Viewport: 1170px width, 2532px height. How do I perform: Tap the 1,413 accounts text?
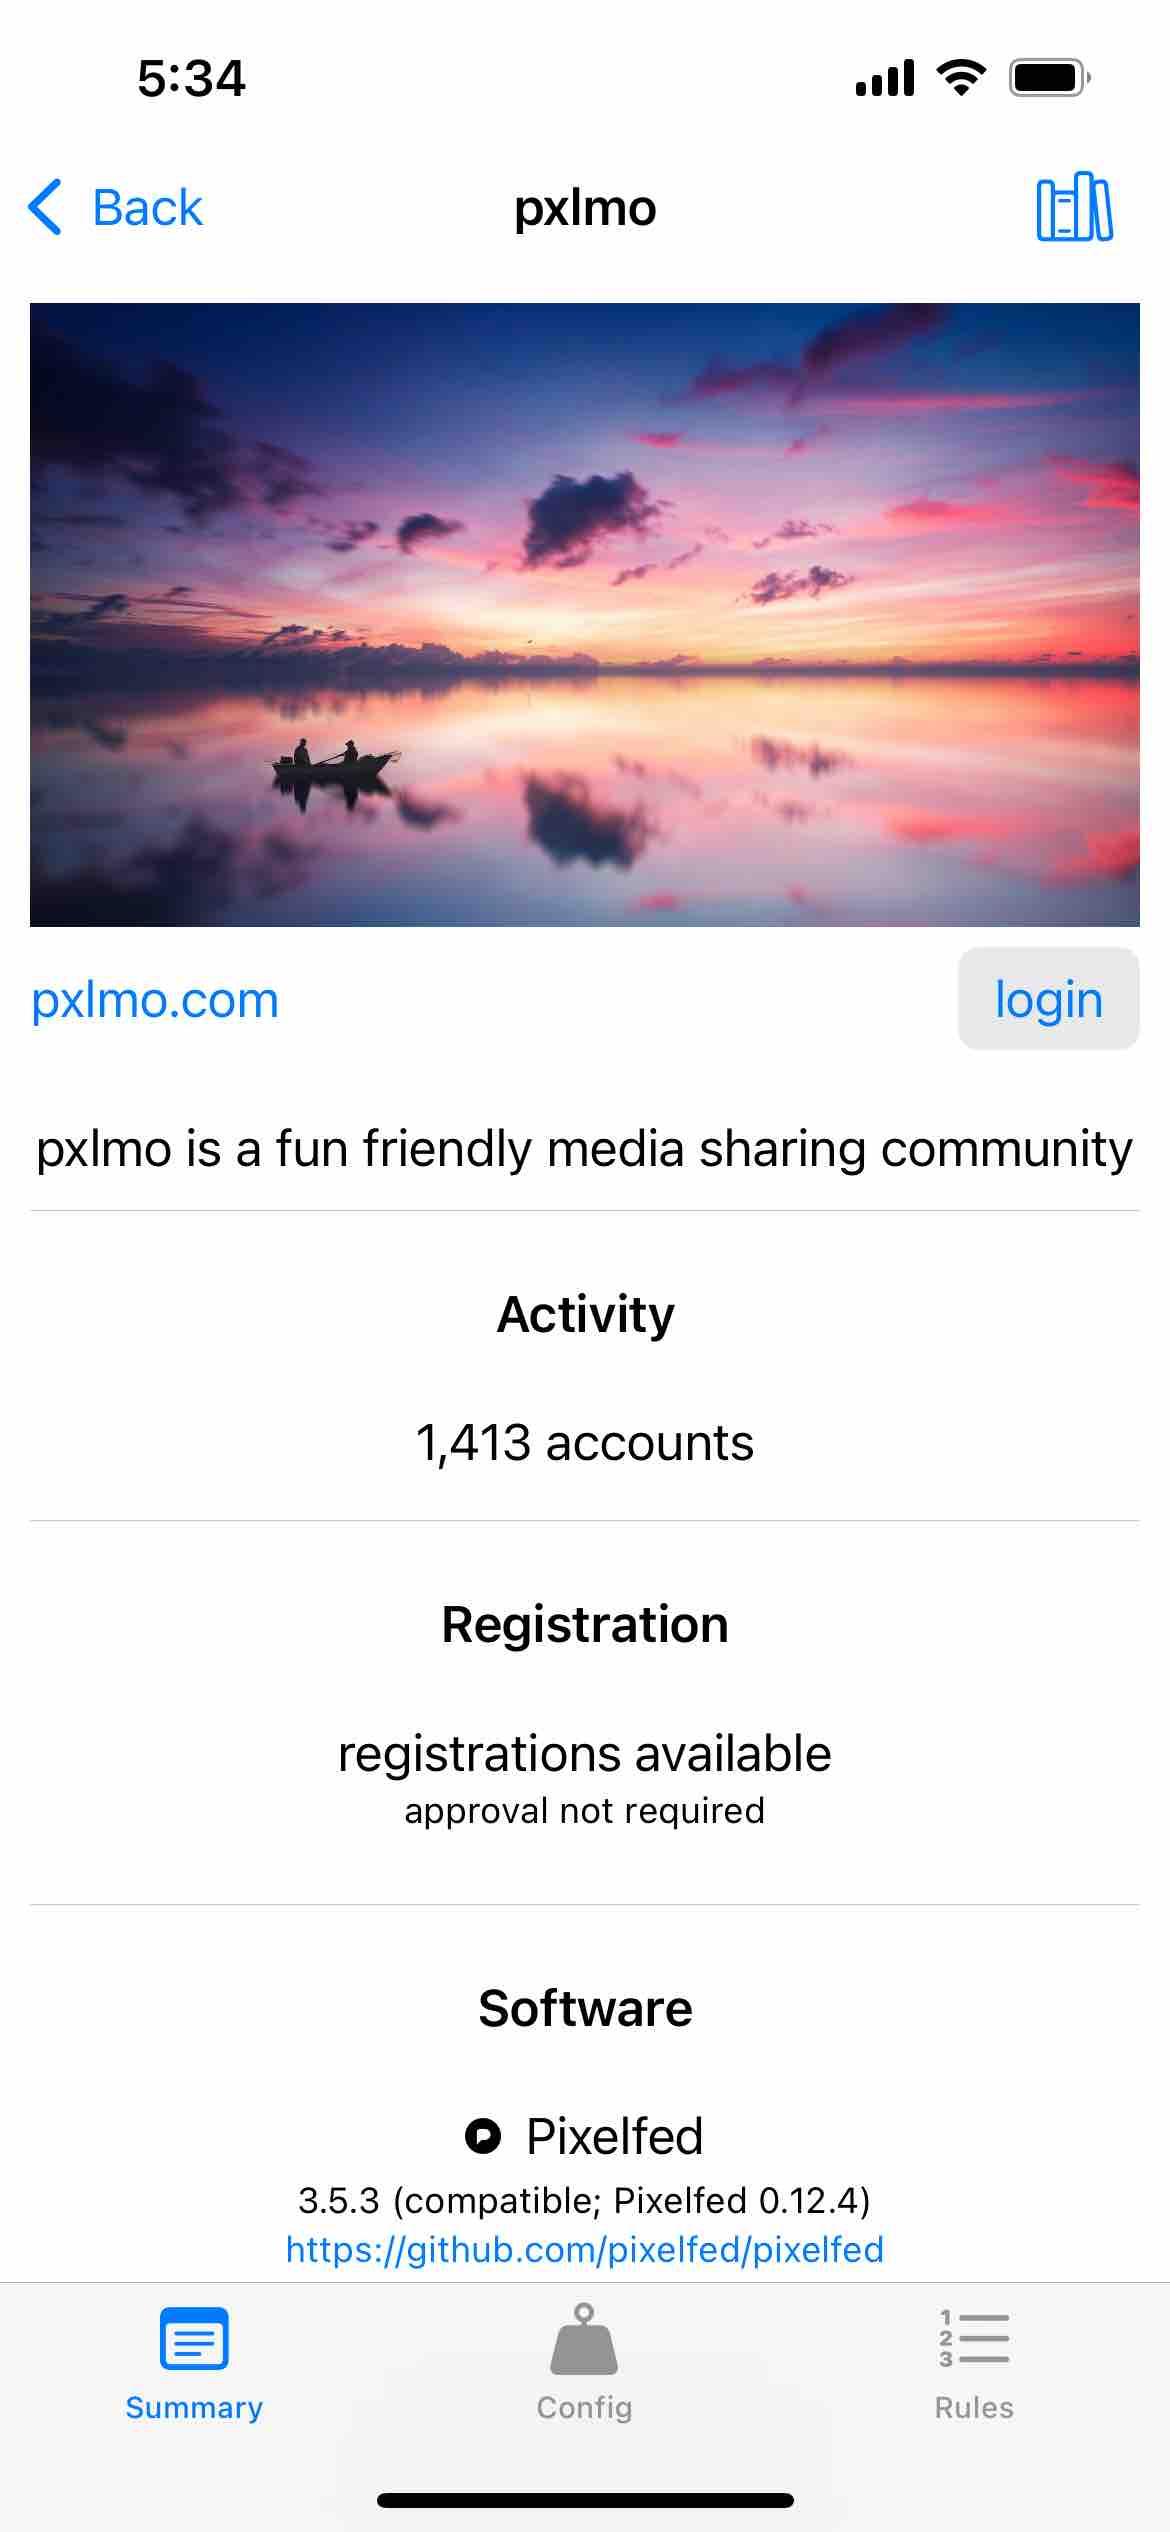point(585,1443)
